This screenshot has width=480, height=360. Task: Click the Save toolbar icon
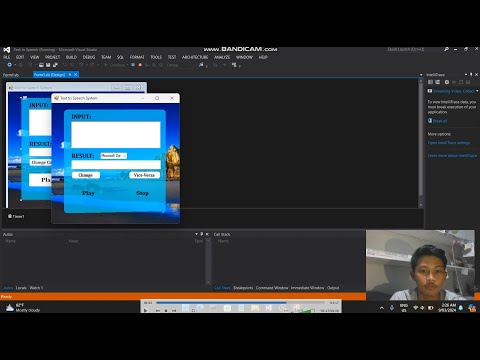coord(48,65)
